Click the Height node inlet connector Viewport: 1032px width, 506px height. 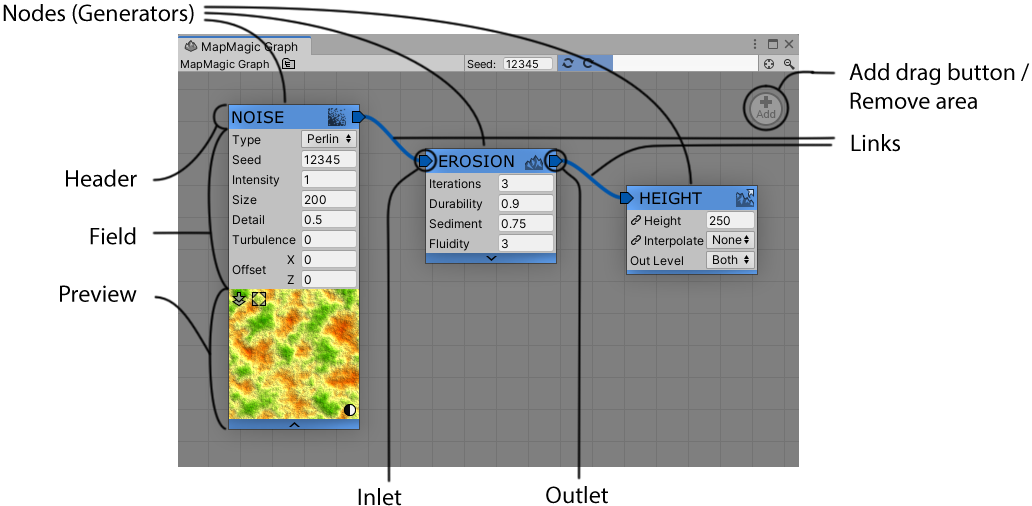coord(627,197)
